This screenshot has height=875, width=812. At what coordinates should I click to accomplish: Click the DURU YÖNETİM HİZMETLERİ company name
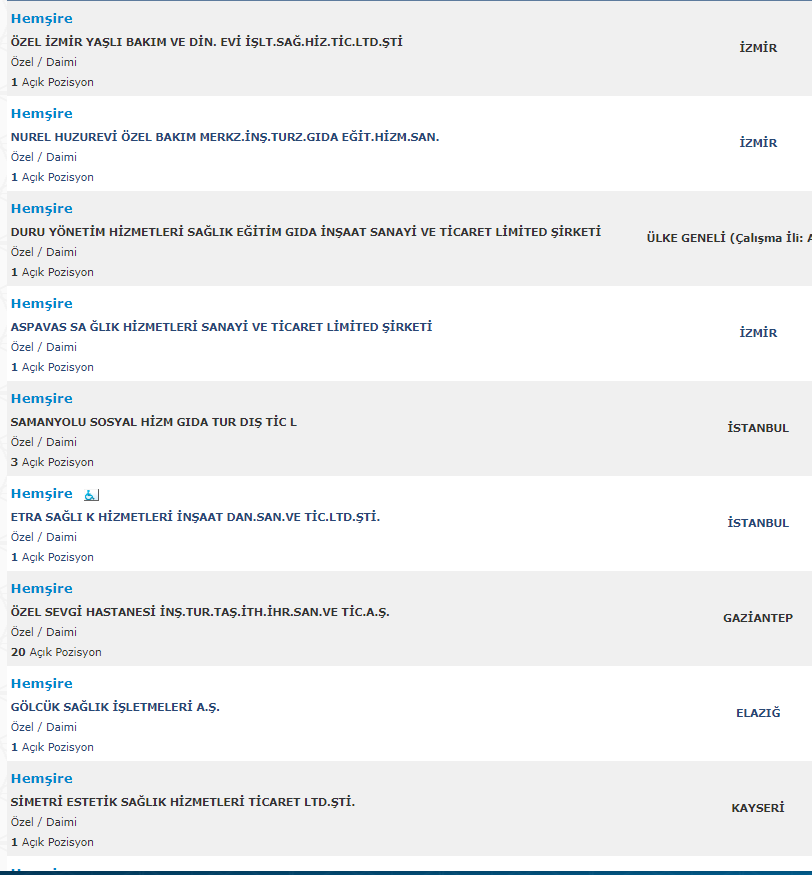(306, 232)
